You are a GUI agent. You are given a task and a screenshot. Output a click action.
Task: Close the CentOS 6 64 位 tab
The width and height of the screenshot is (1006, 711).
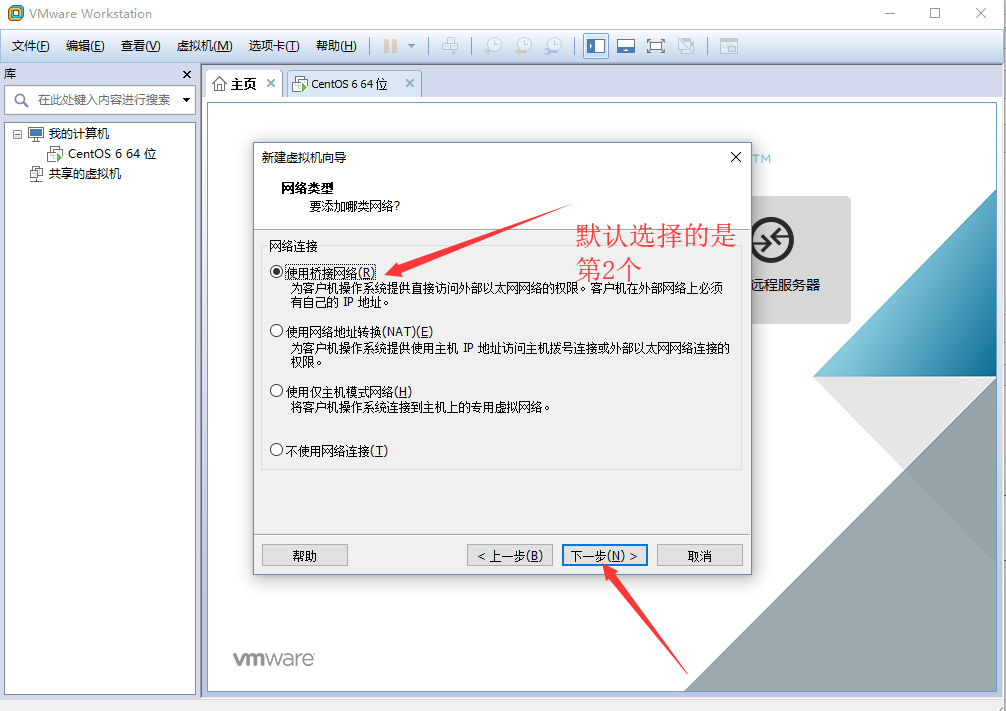(410, 83)
